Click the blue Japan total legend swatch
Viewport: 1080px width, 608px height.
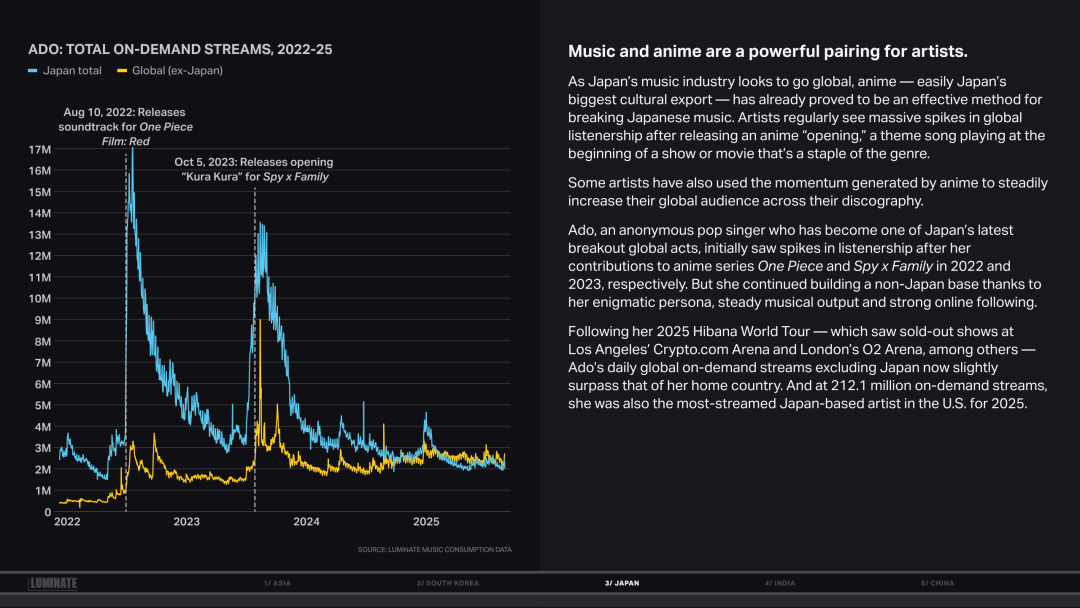coord(33,71)
